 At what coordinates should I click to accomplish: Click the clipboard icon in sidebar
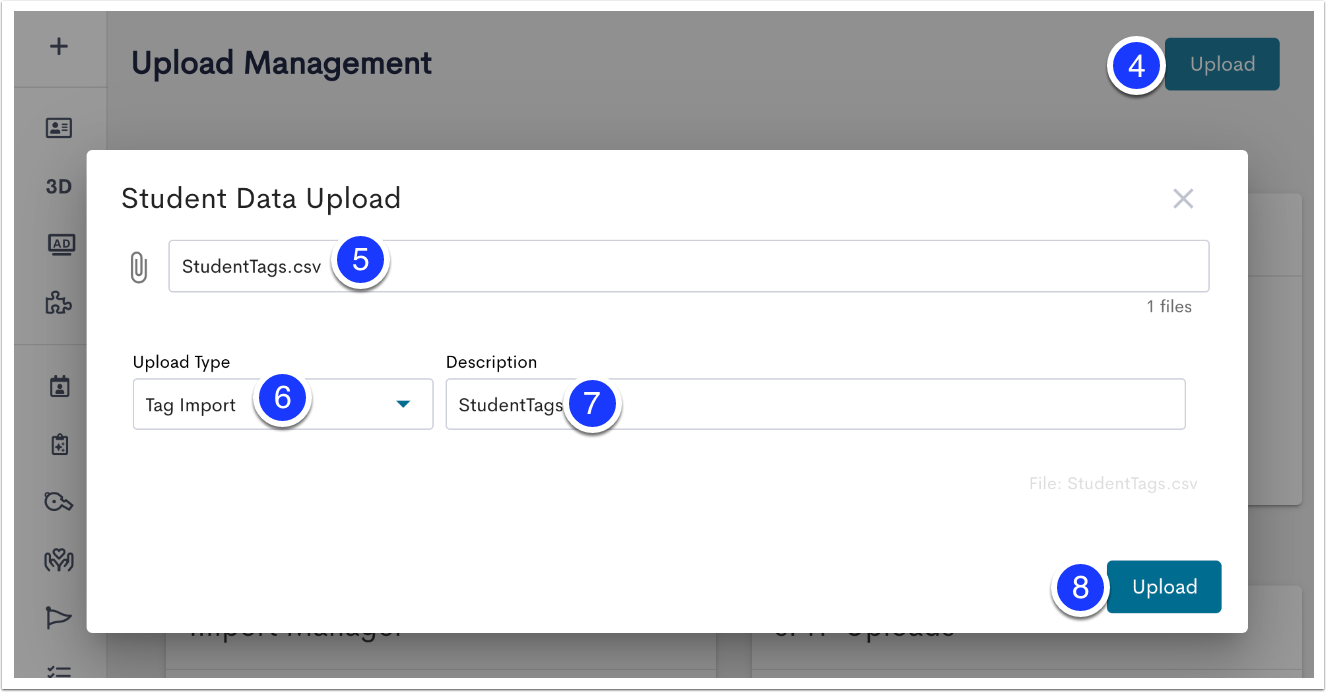point(59,444)
